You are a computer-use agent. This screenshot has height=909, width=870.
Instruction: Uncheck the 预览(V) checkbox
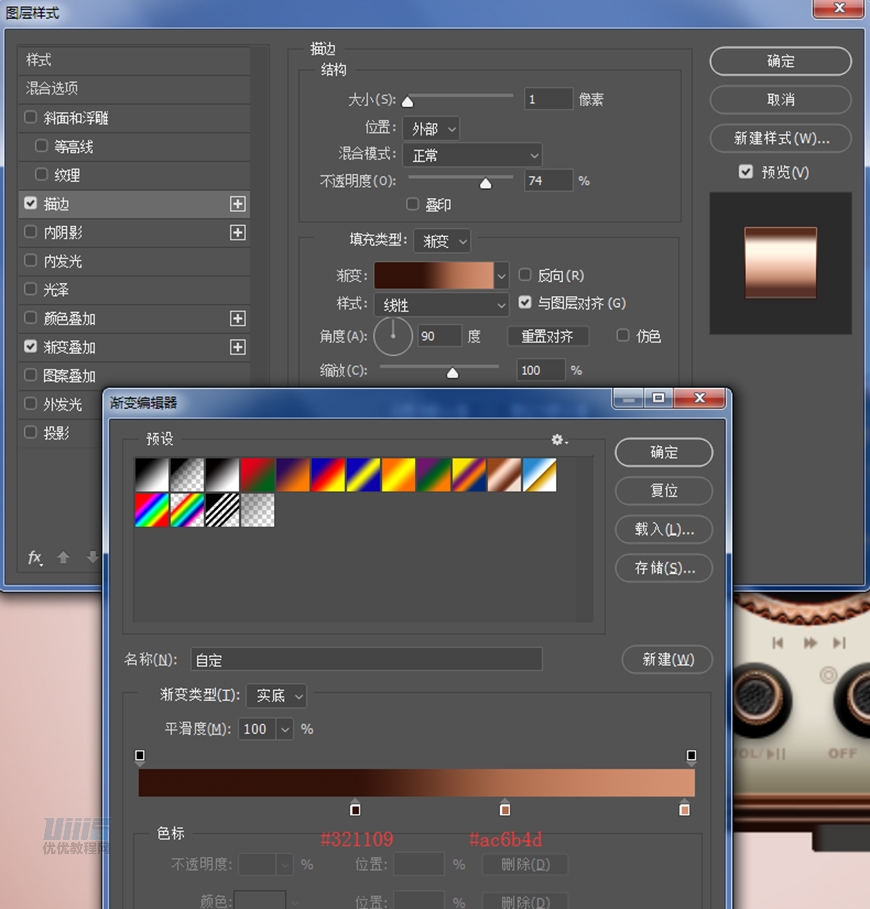coord(746,172)
